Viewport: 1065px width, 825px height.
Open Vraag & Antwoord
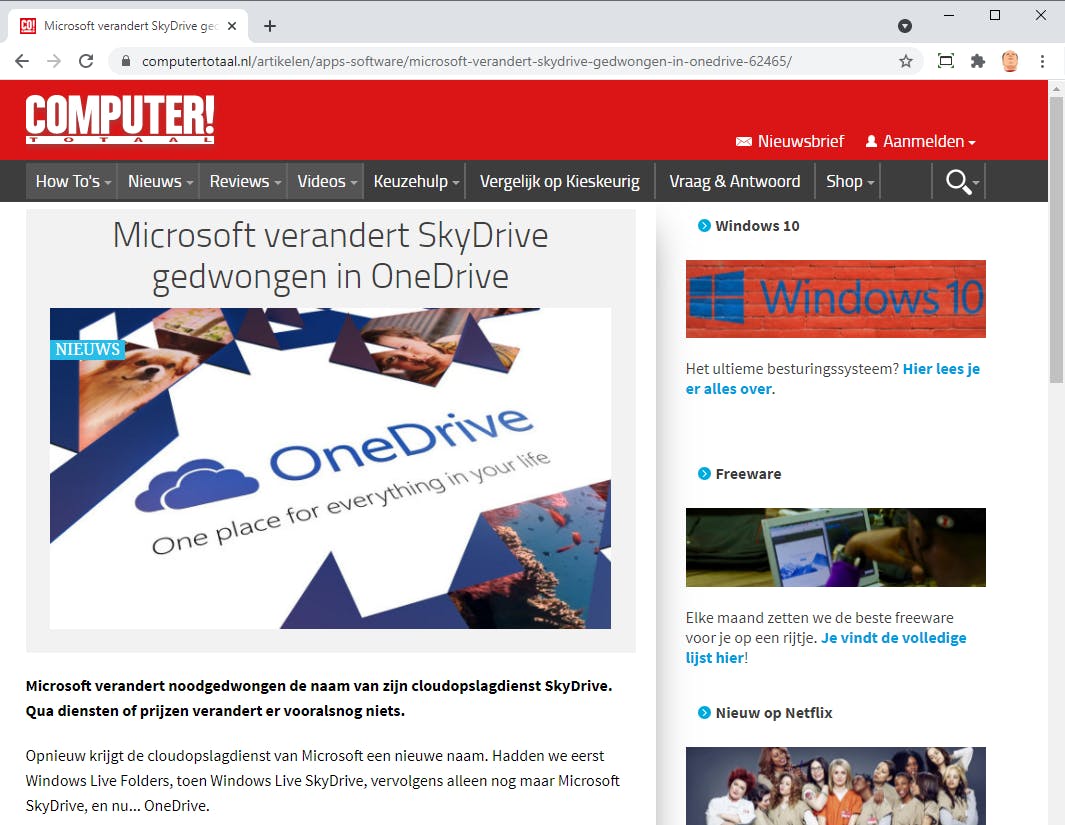click(x=734, y=181)
